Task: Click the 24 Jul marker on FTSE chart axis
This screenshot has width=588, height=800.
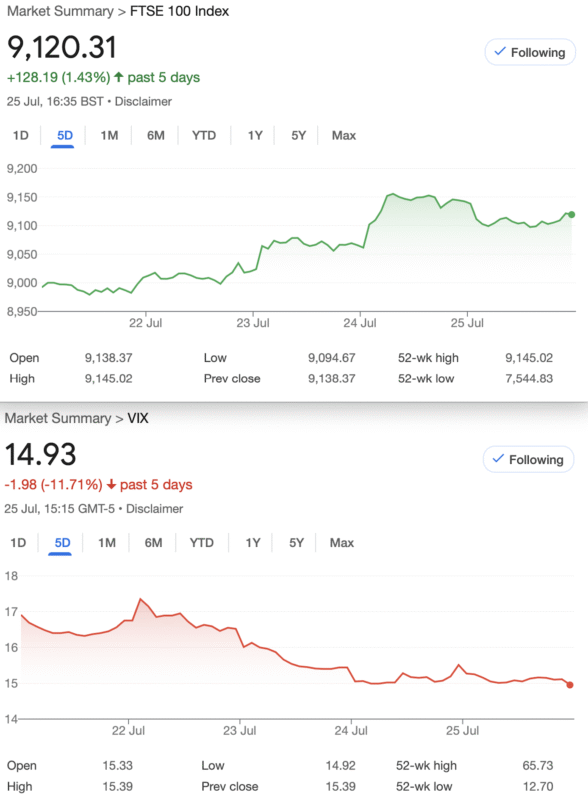Action: 360,322
